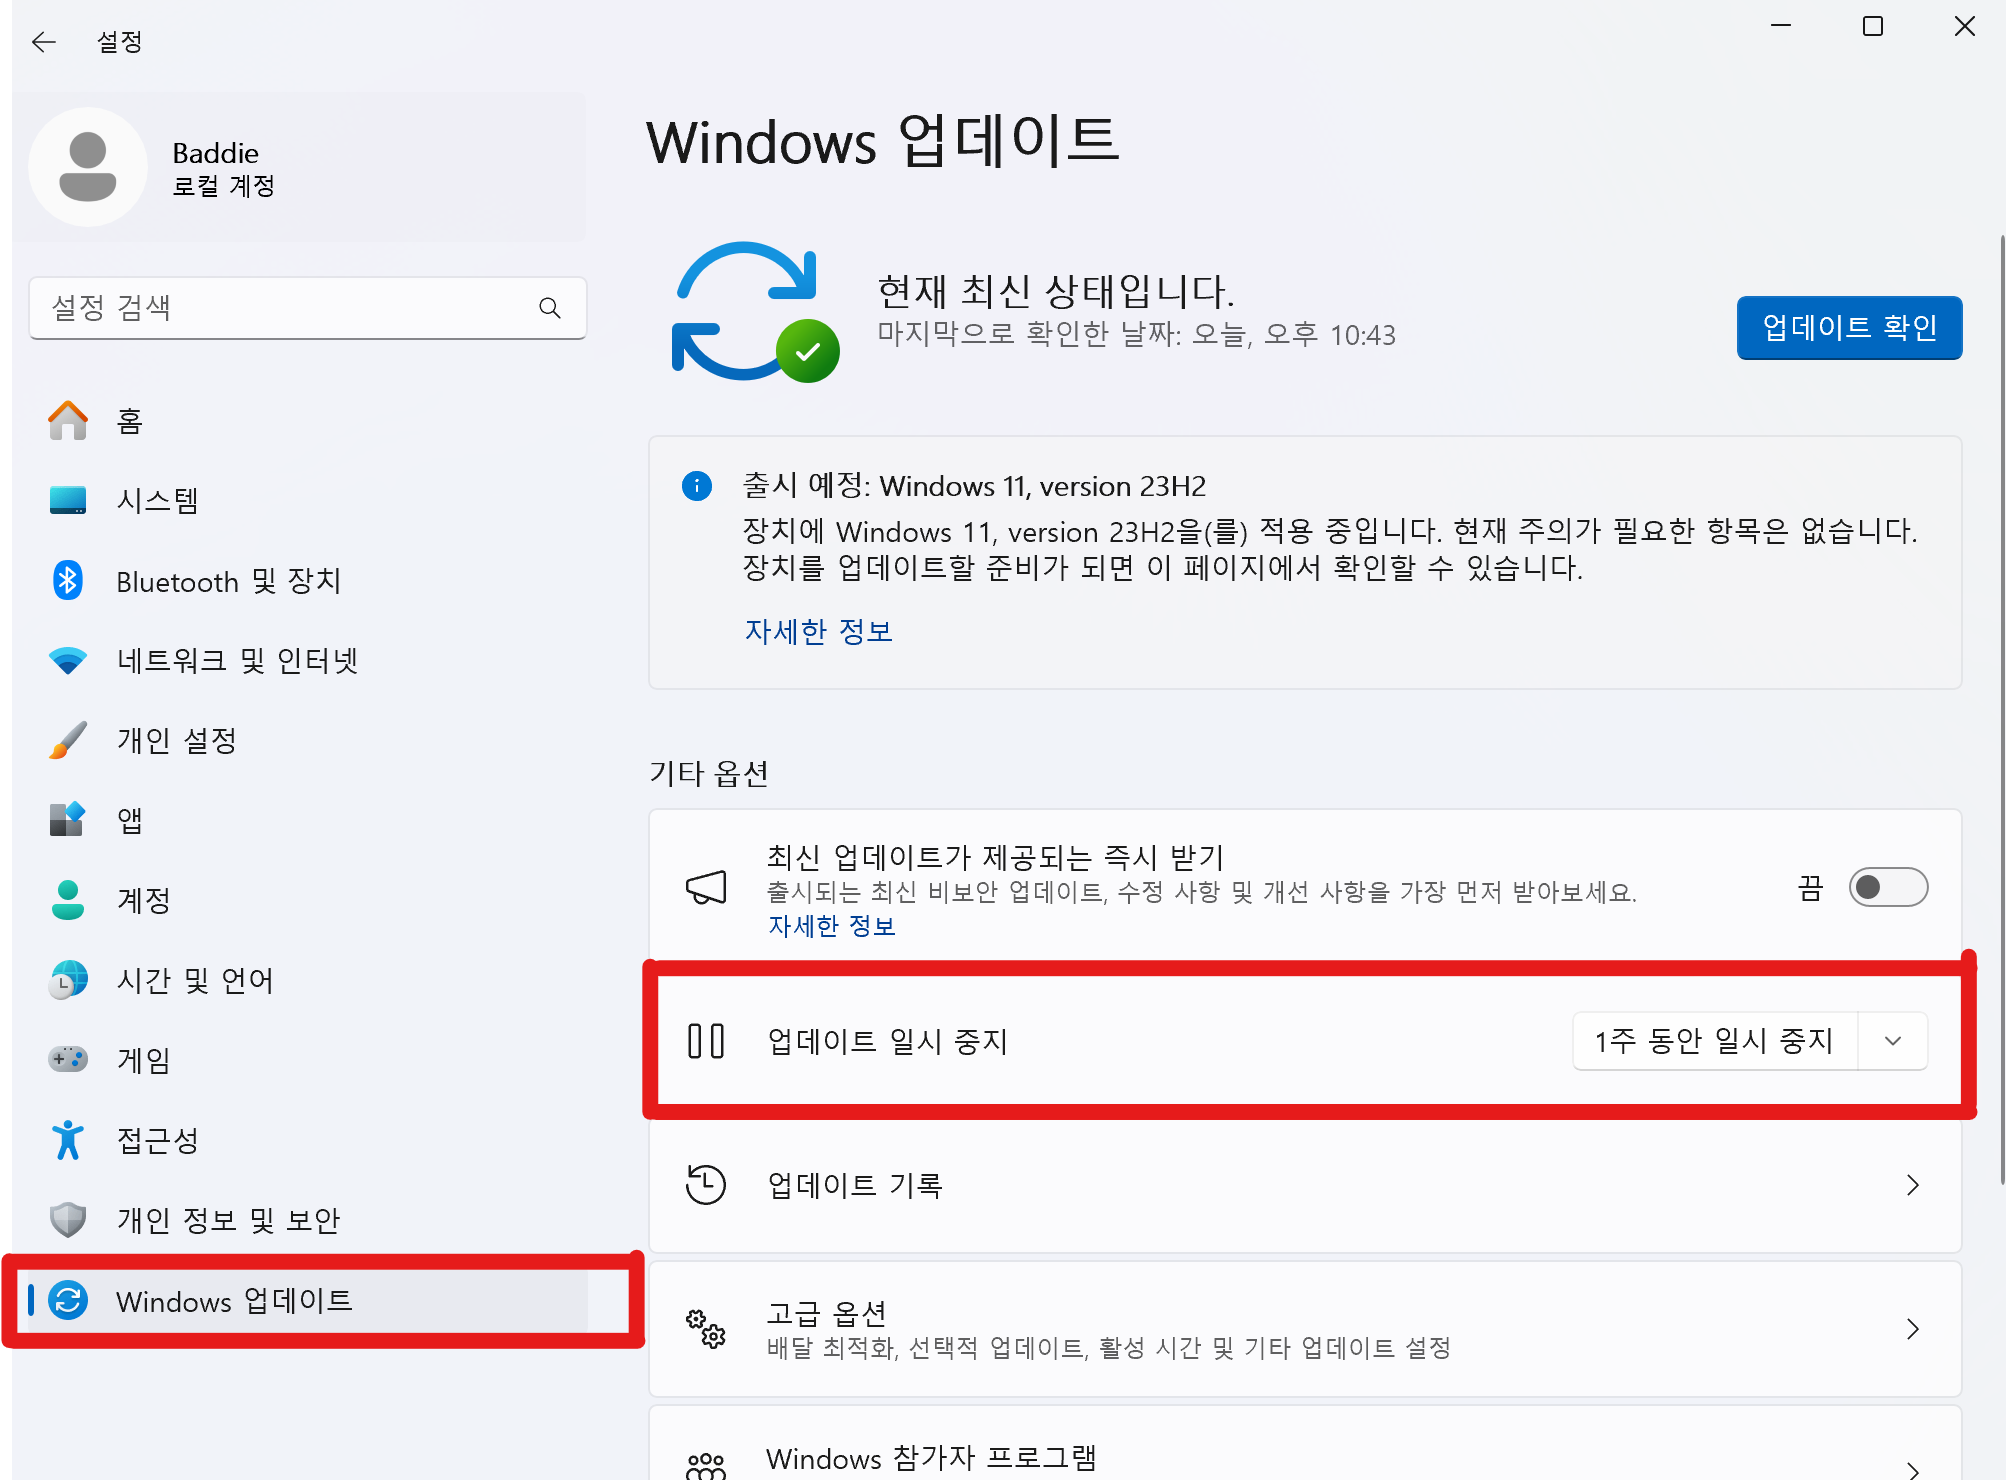This screenshot has height=1480, width=2006.
Task: Click the Home (홈) house icon
Action: coord(68,421)
